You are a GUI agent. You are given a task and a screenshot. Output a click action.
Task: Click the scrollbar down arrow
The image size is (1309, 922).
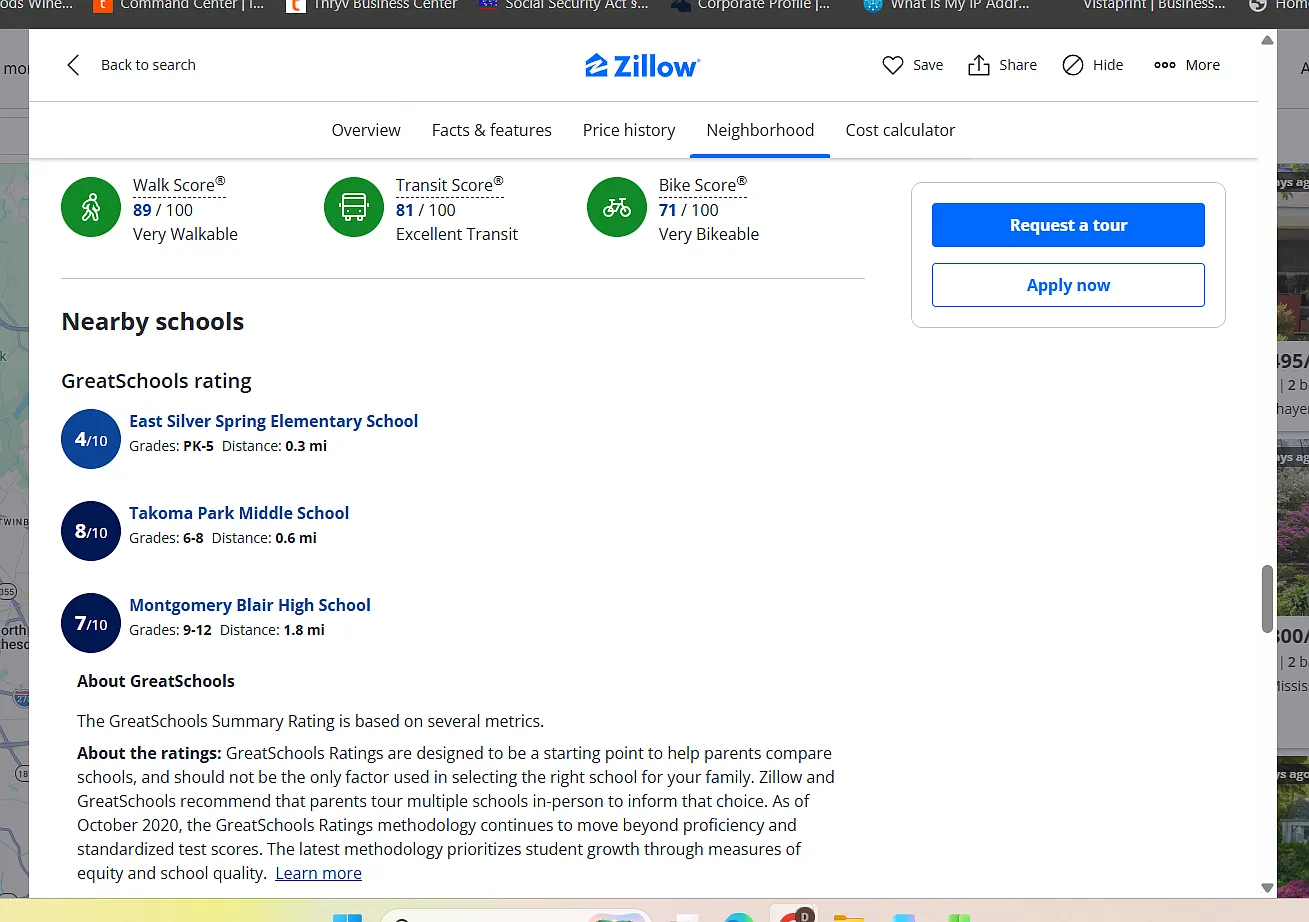pos(1267,887)
